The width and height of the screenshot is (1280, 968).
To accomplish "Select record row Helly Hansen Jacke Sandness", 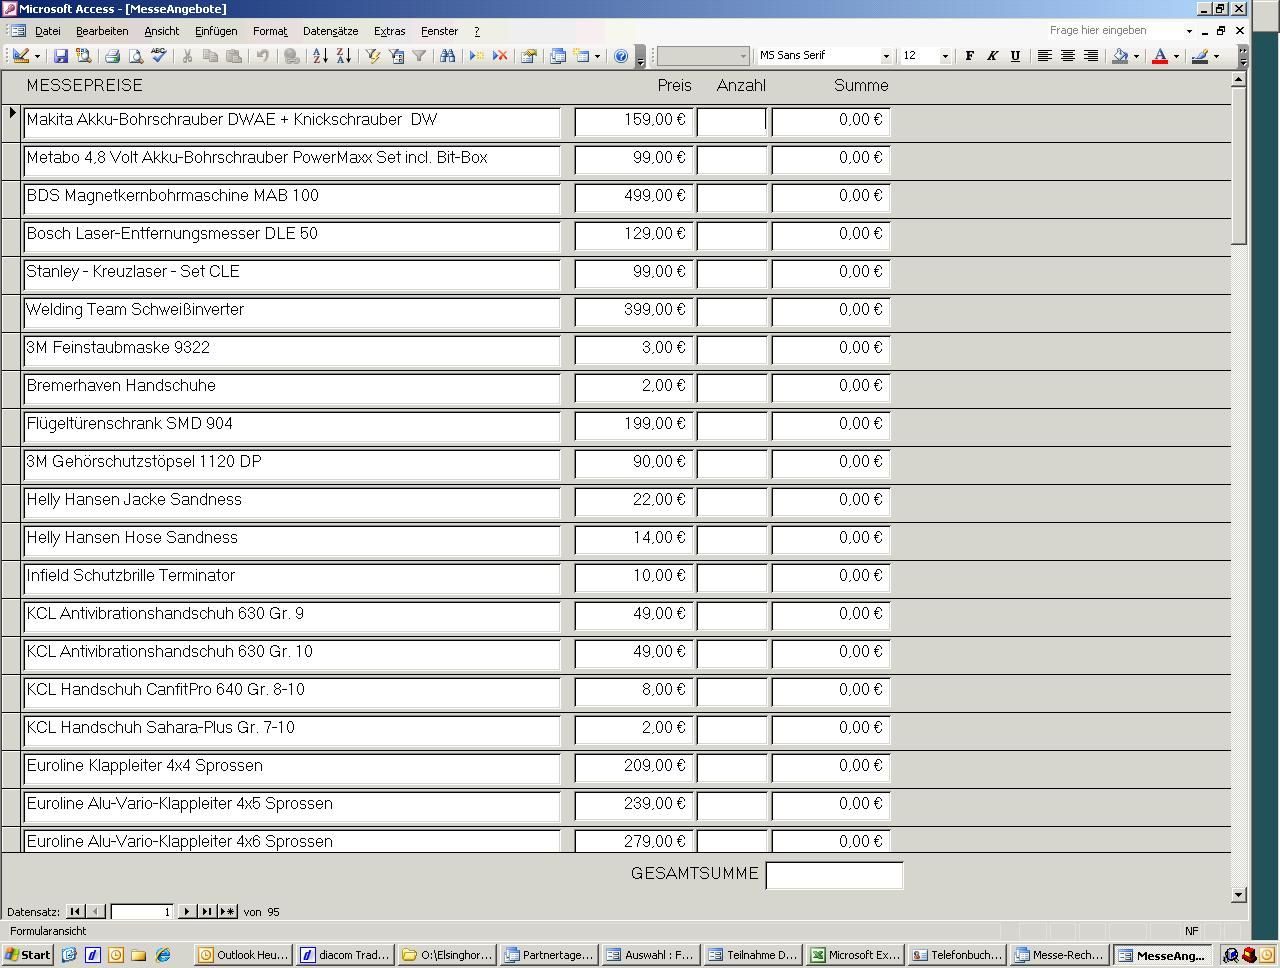I will tap(12, 503).
